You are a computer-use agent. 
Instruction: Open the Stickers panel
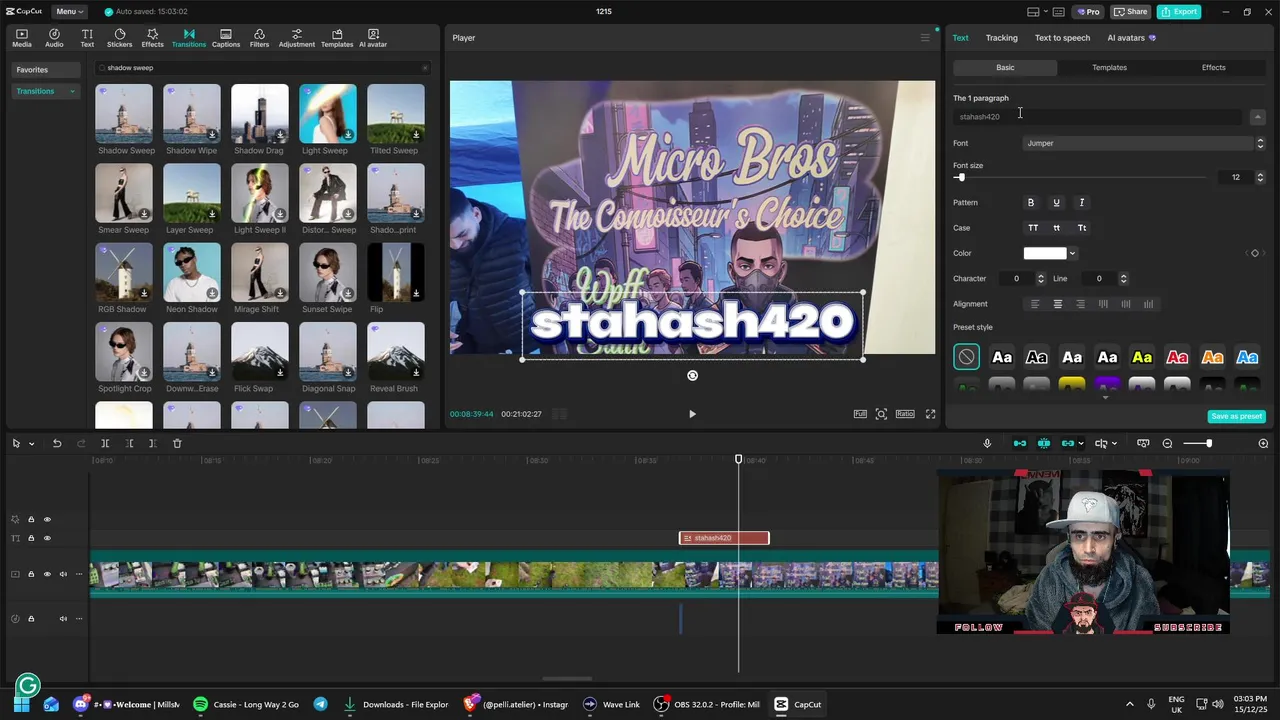pyautogui.click(x=119, y=38)
